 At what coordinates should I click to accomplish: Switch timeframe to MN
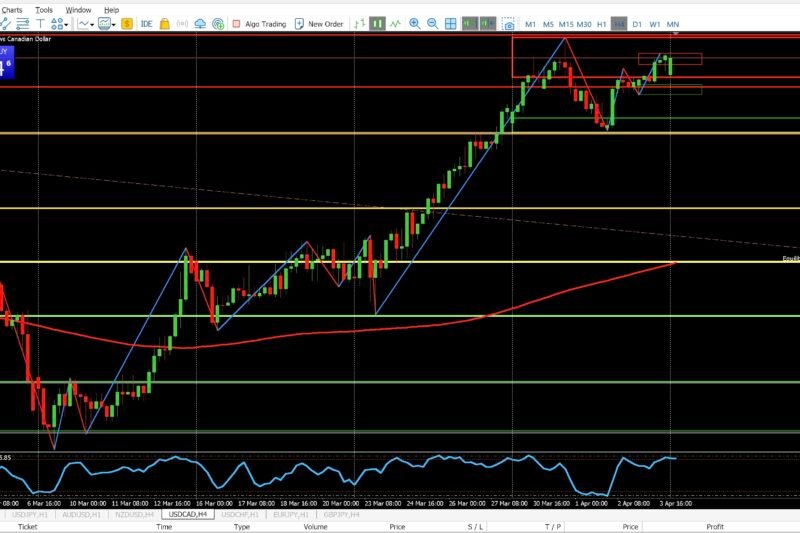pos(673,24)
